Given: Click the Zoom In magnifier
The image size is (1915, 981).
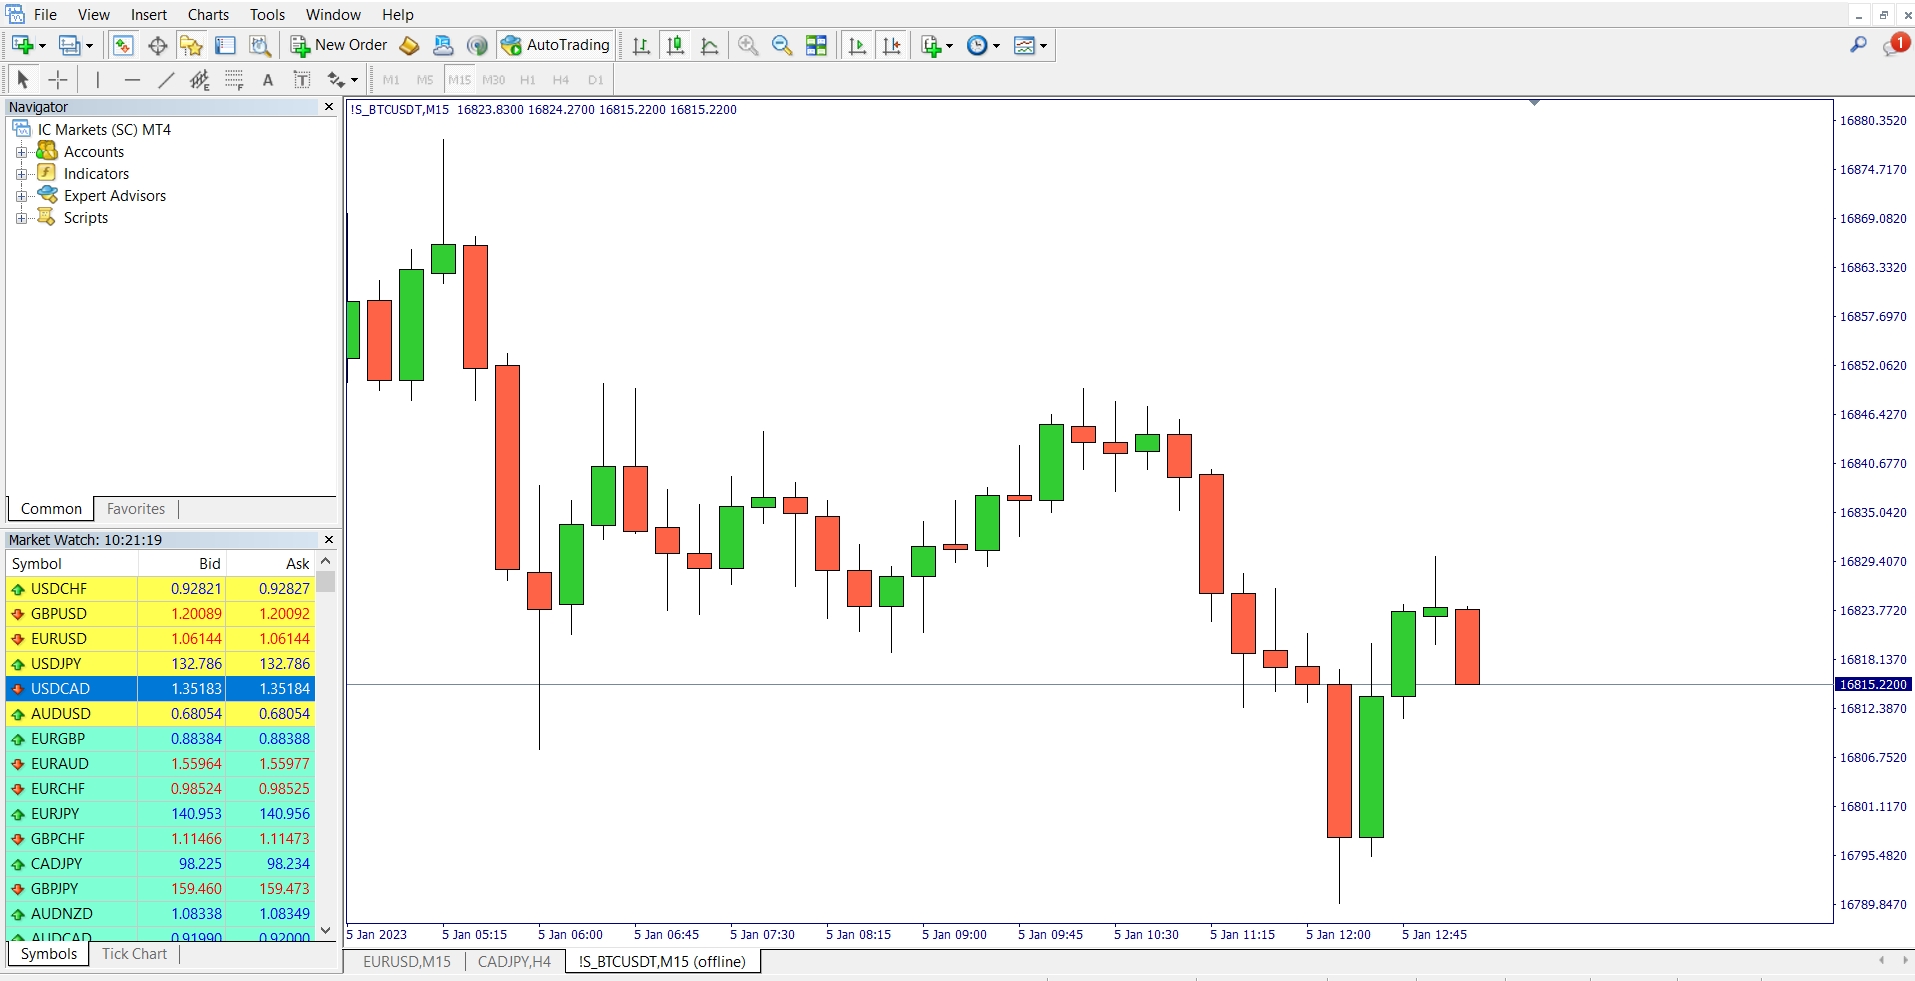Looking at the screenshot, I should pyautogui.click(x=747, y=45).
